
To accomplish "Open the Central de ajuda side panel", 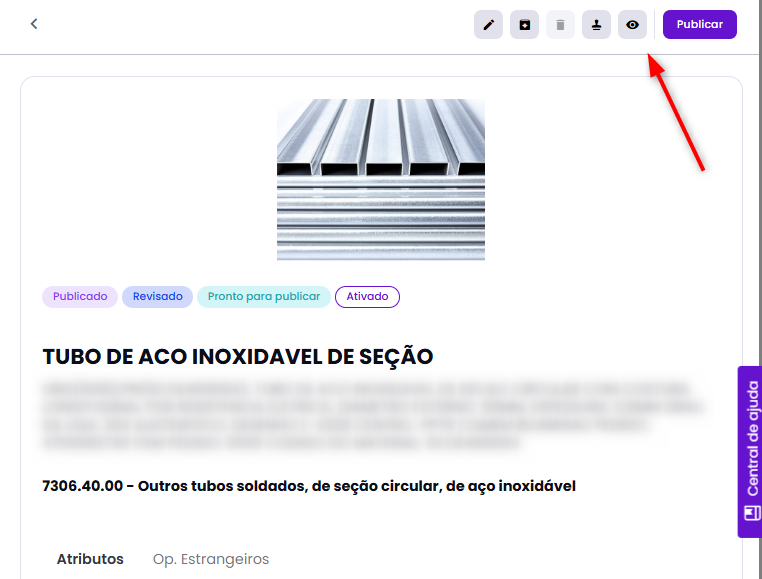I will tap(751, 440).
